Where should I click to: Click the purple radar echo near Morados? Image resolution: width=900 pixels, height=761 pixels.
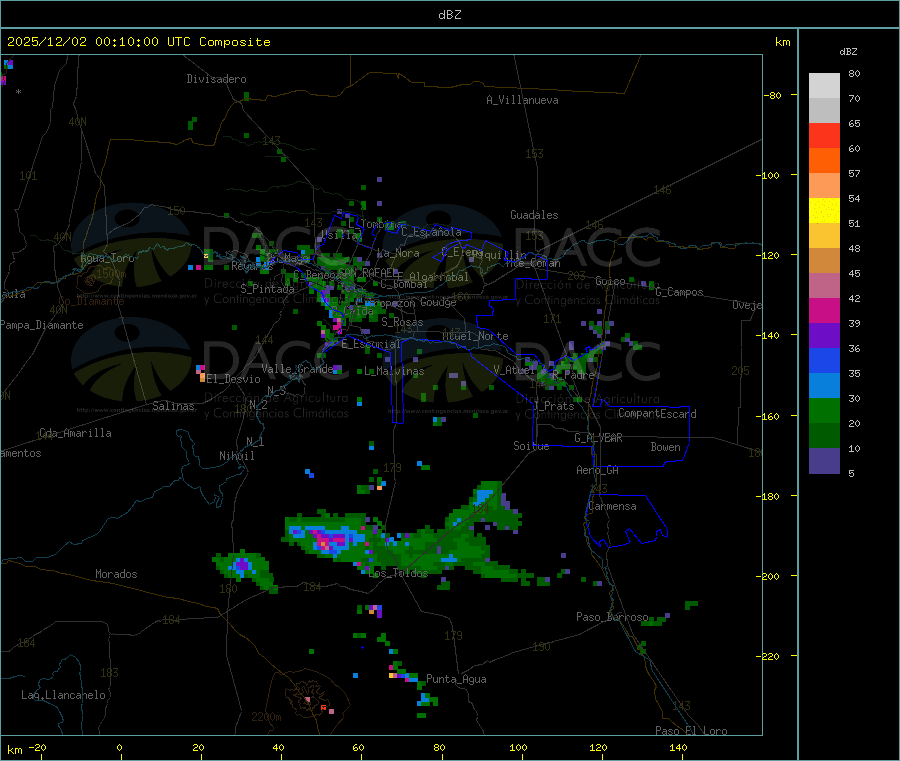(243, 565)
